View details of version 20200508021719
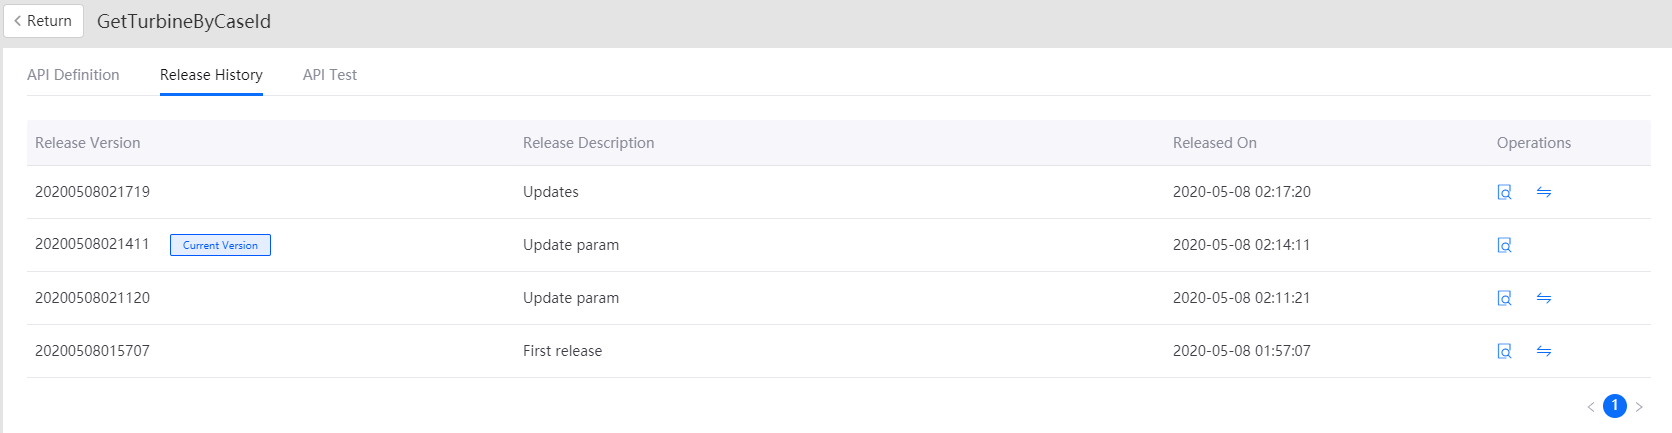The width and height of the screenshot is (1672, 433). click(1504, 192)
